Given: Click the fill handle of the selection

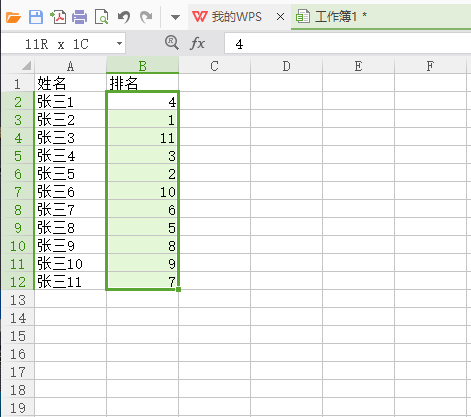Looking at the screenshot, I should [x=179, y=289].
